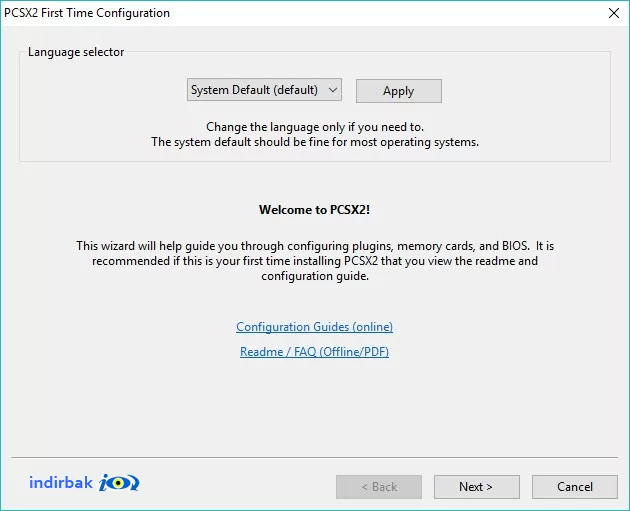This screenshot has height=511, width=630.
Task: Close the PCSX2 configuration window
Action: click(614, 13)
